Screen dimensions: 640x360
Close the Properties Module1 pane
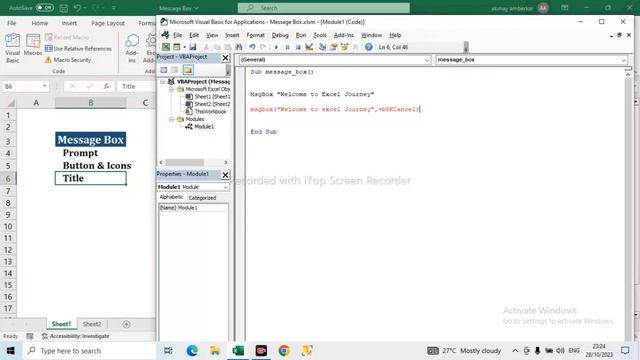[225, 175]
